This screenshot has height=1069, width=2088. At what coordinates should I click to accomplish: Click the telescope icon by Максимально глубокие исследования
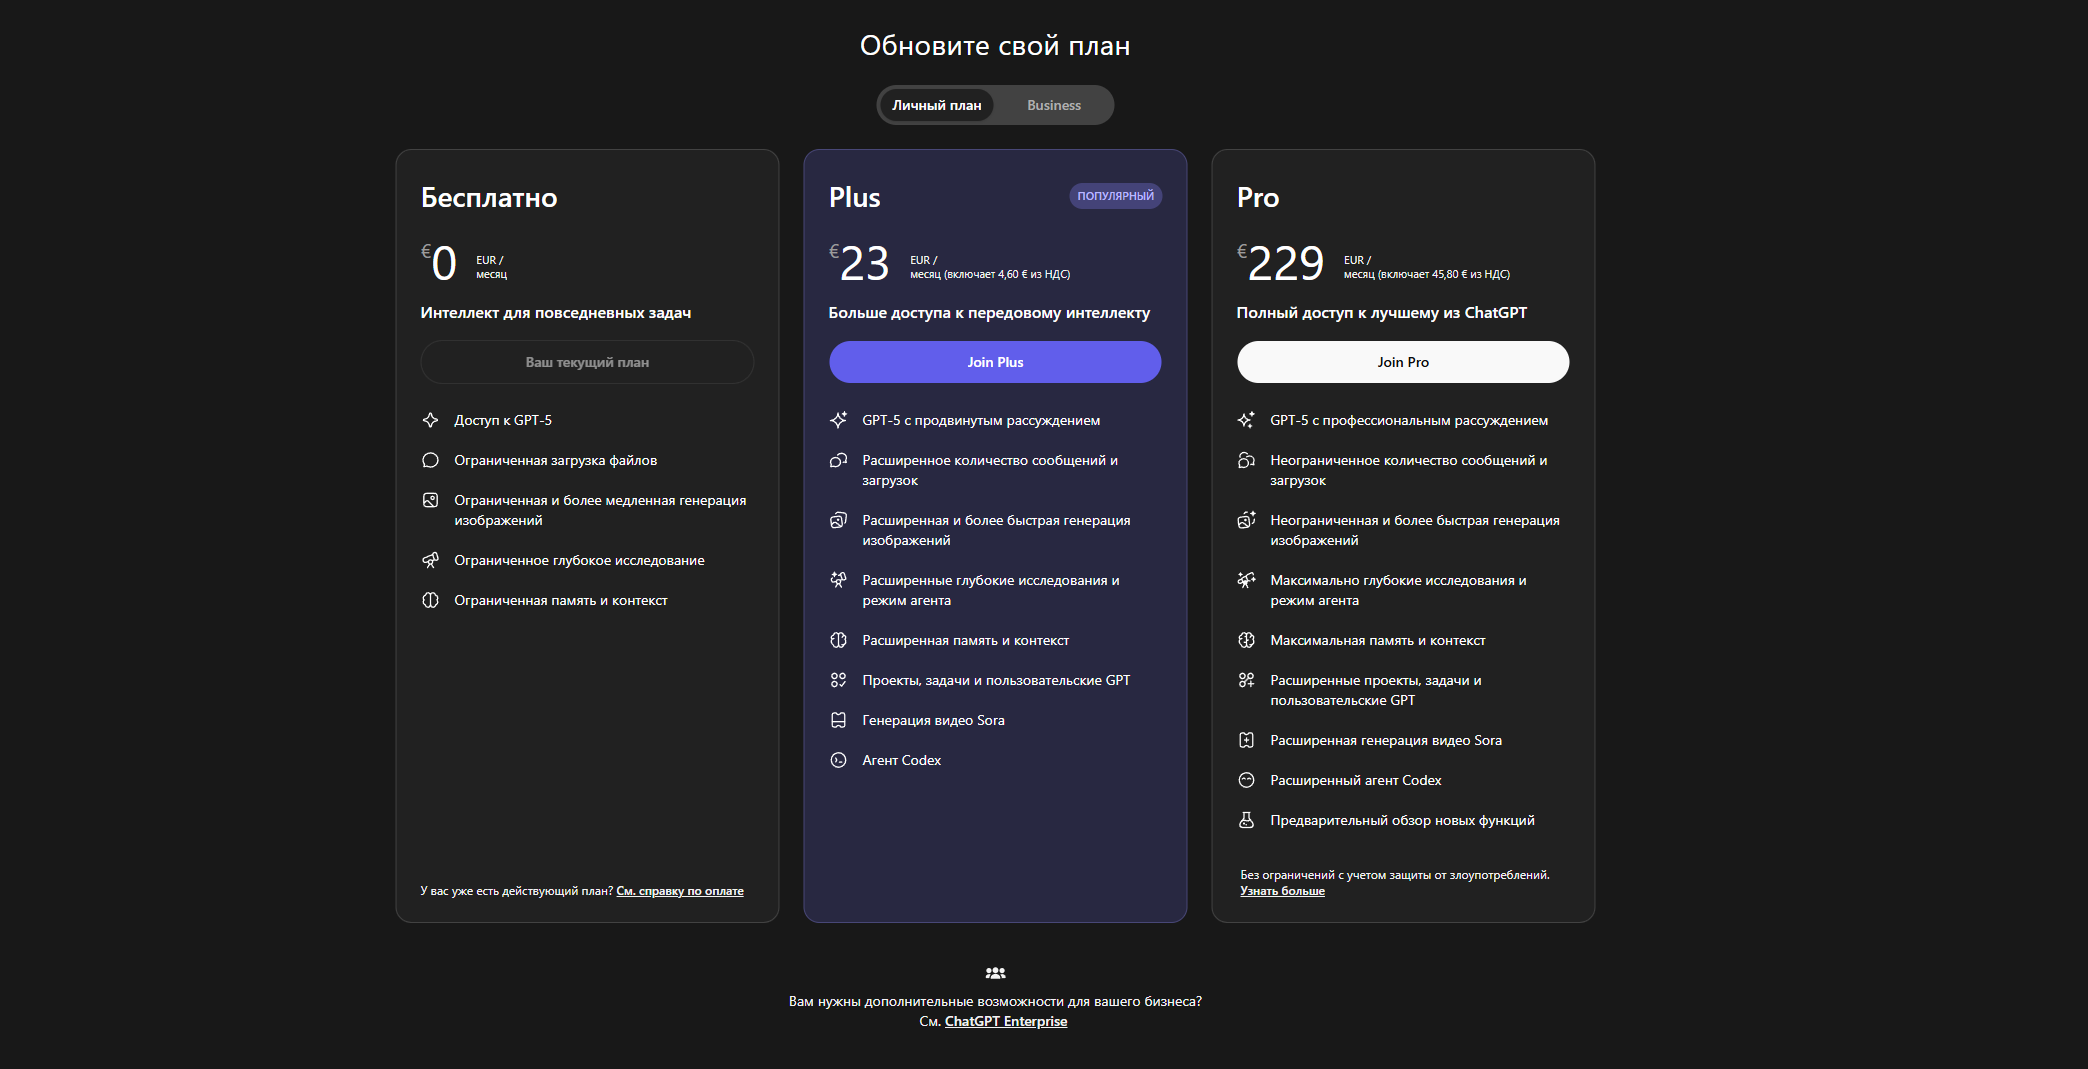coord(1246,580)
